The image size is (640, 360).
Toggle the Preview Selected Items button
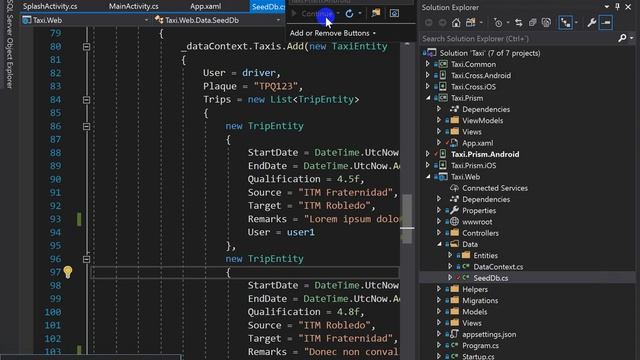click(606, 23)
